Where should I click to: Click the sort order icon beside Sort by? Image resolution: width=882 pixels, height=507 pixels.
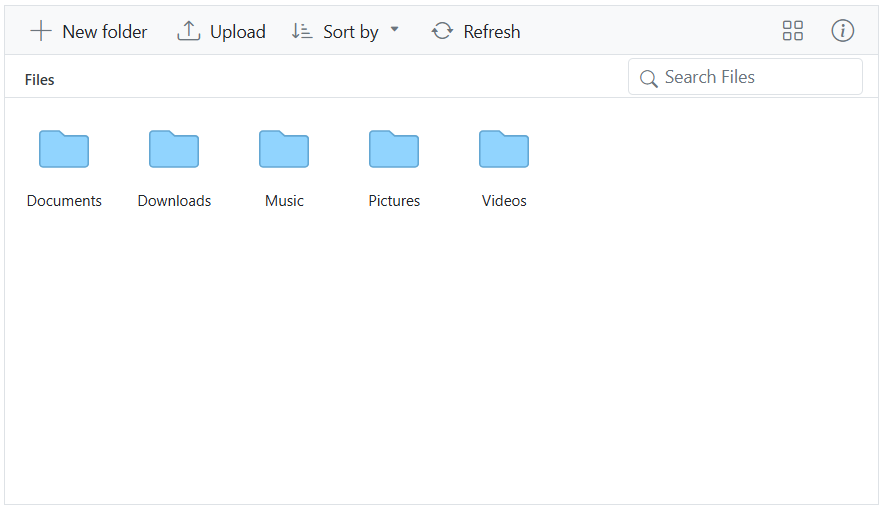[x=302, y=31]
